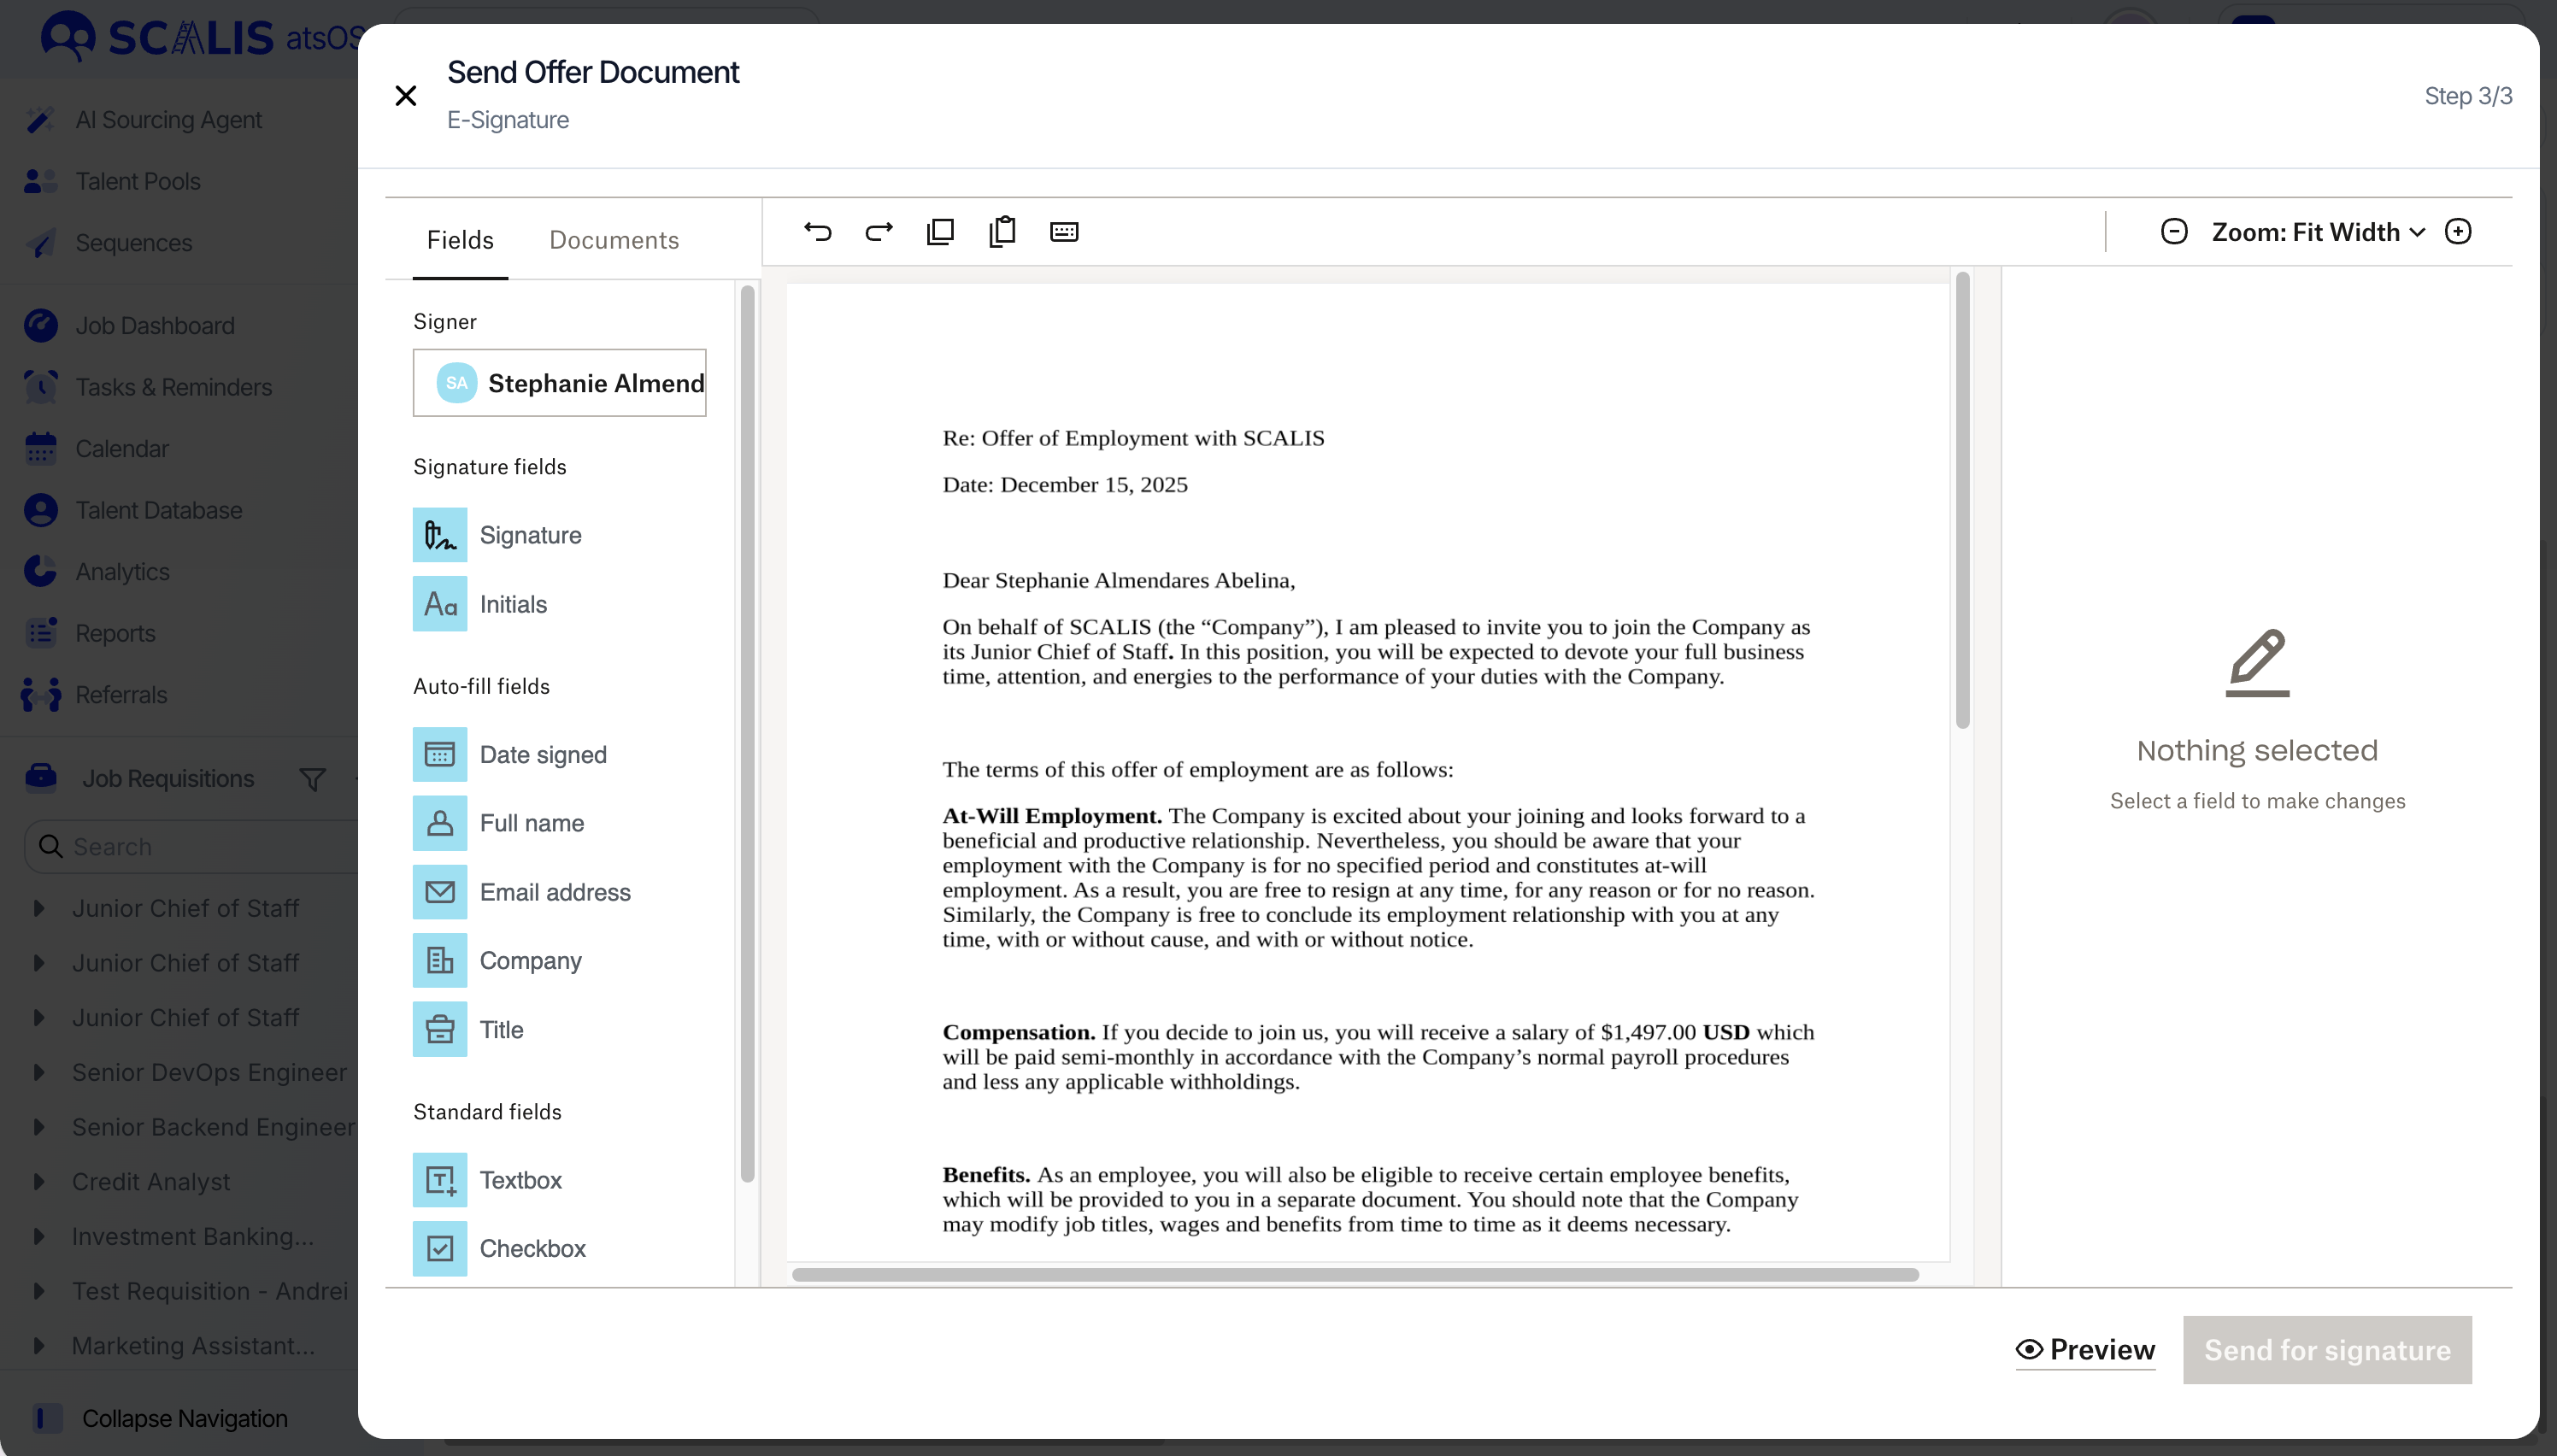Click the paste clipboard icon
The width and height of the screenshot is (2557, 1456).
pyautogui.click(x=1002, y=232)
